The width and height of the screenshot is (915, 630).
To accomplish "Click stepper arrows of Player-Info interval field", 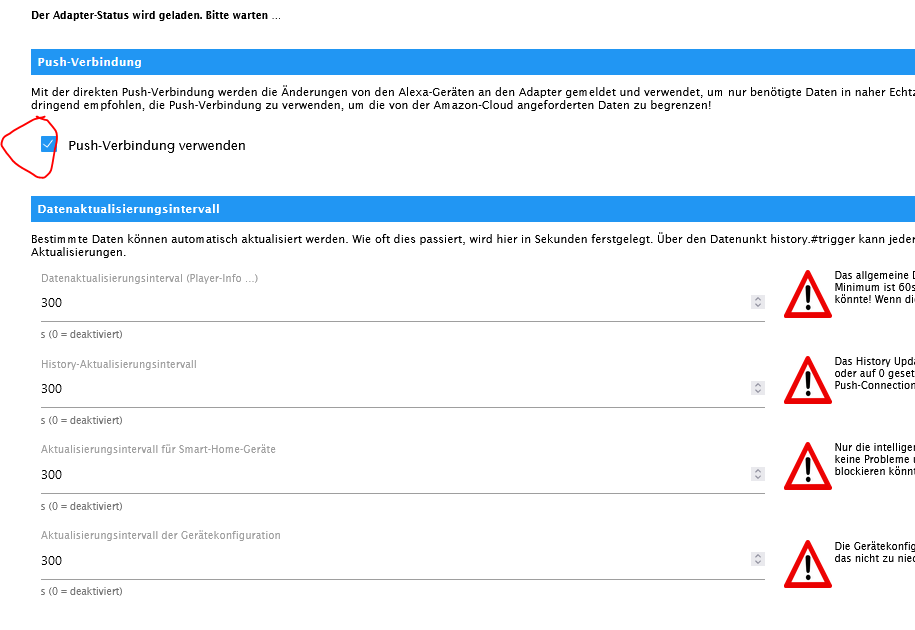I will 758,302.
